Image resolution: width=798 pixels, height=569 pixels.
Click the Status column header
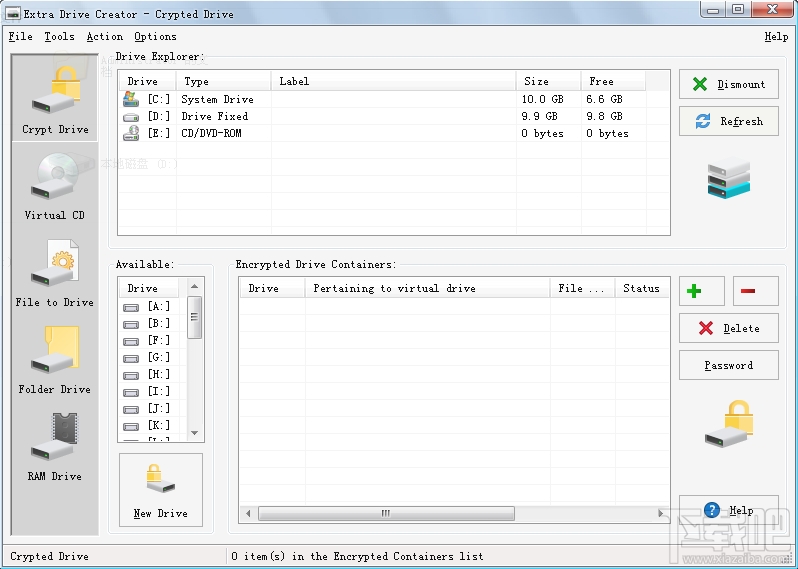point(642,289)
